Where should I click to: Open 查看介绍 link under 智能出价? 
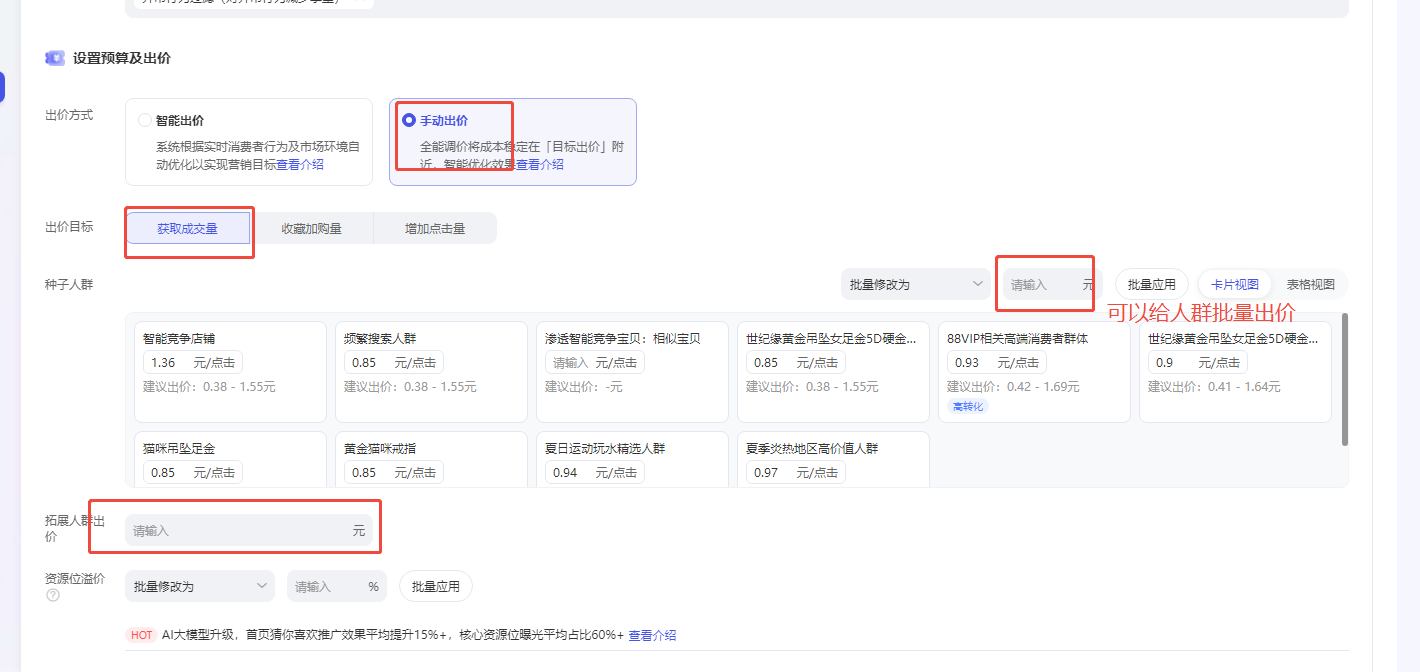point(300,164)
